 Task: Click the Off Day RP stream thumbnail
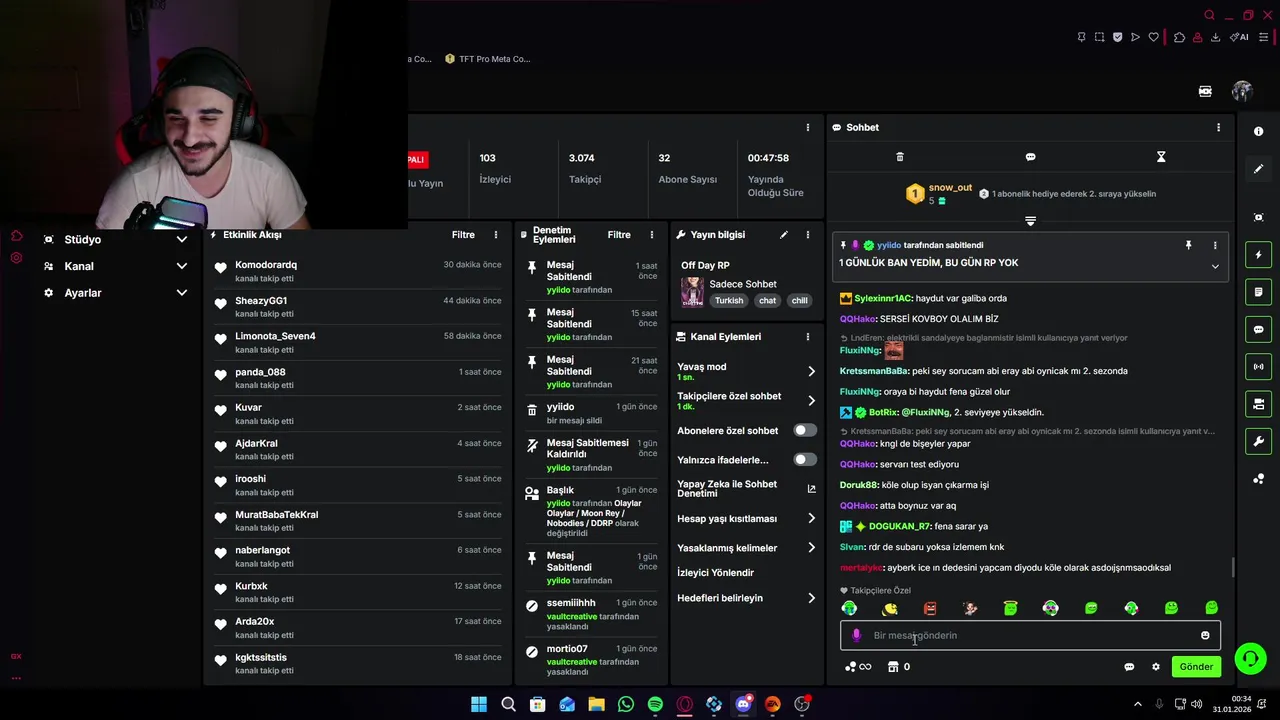click(x=692, y=292)
